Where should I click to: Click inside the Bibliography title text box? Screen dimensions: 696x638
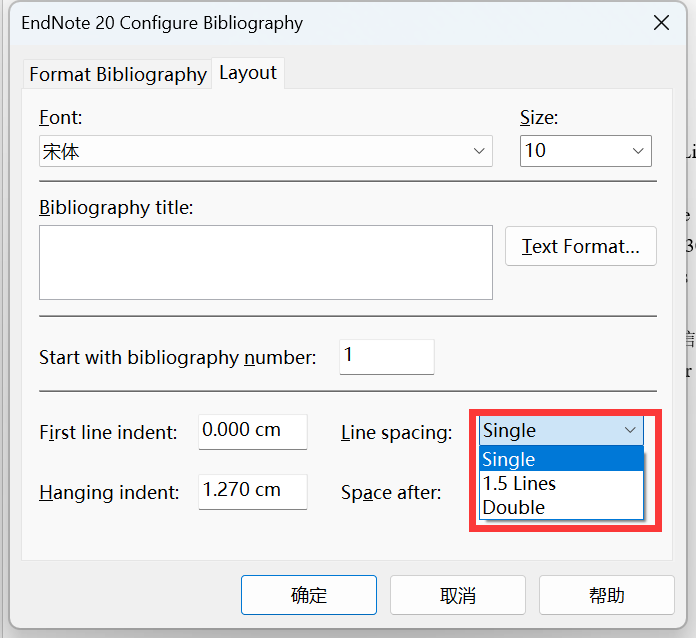click(266, 262)
